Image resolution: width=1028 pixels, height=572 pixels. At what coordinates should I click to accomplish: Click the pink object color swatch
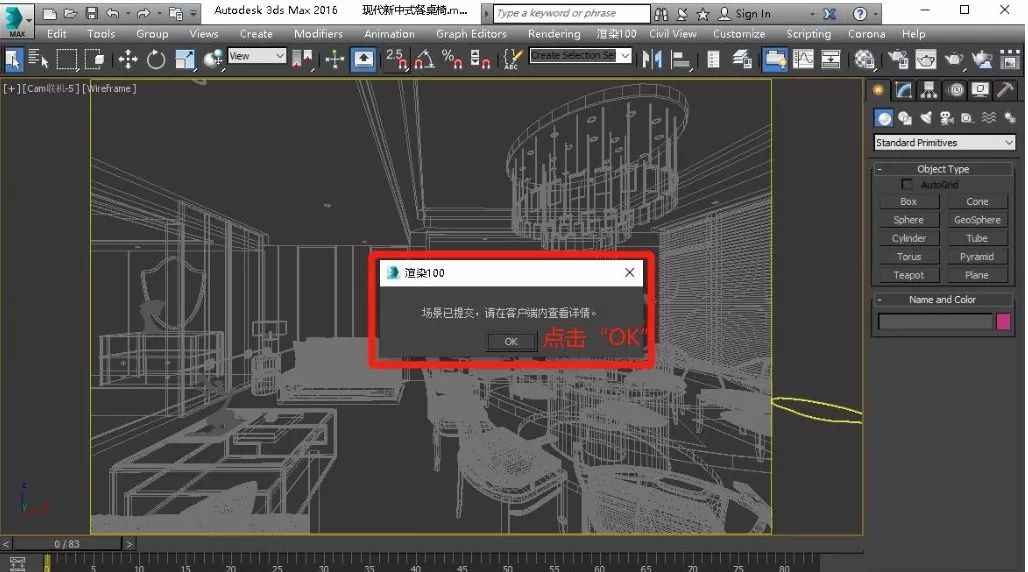[1003, 321]
